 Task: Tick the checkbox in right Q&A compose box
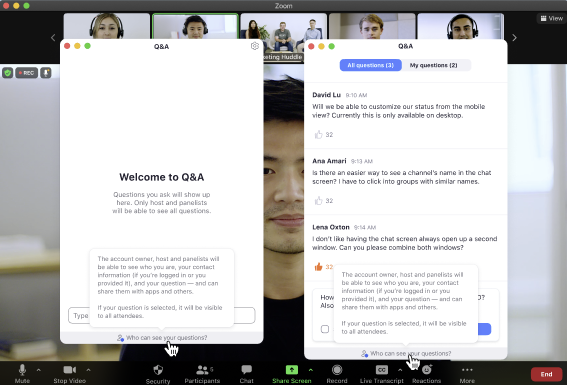(325, 329)
